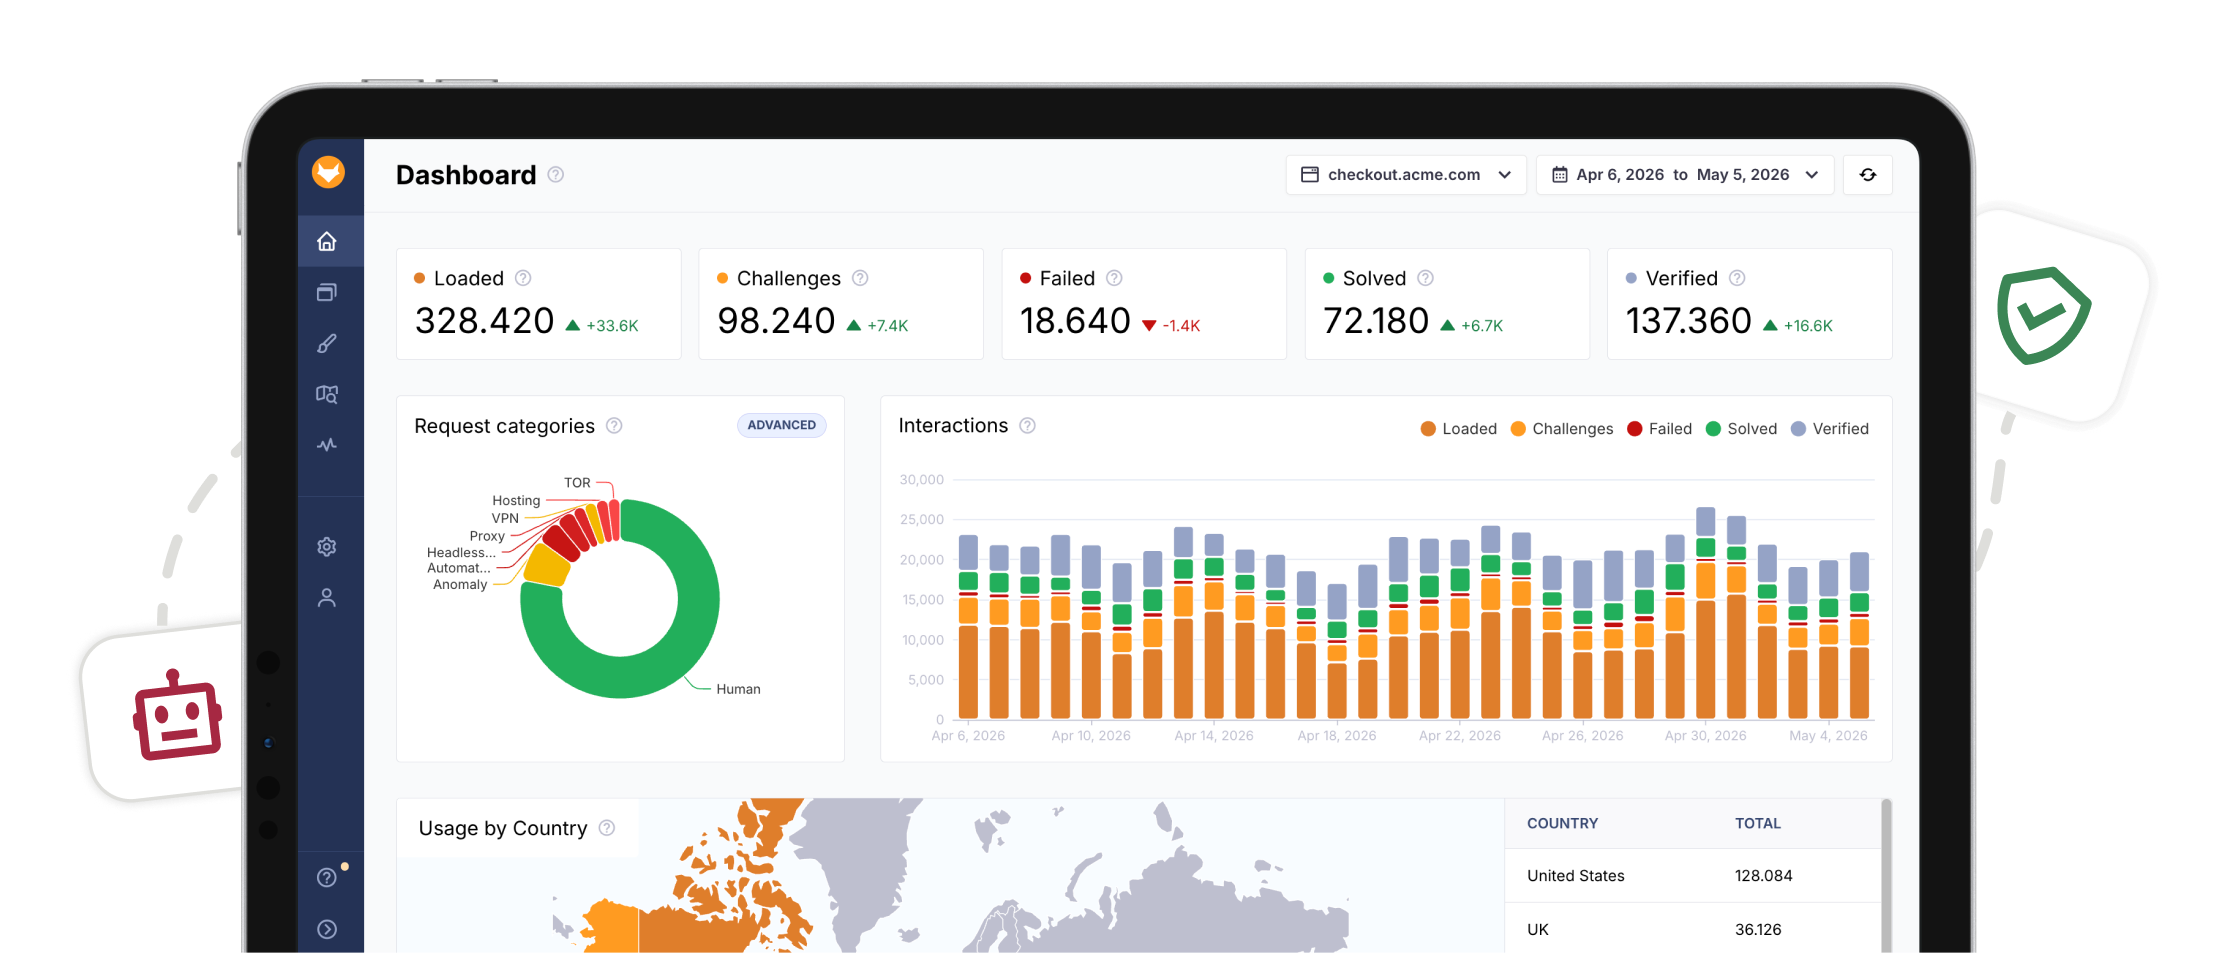The height and width of the screenshot is (953, 2216).
Task: Click the Proxy label on donut chart
Action: [487, 536]
